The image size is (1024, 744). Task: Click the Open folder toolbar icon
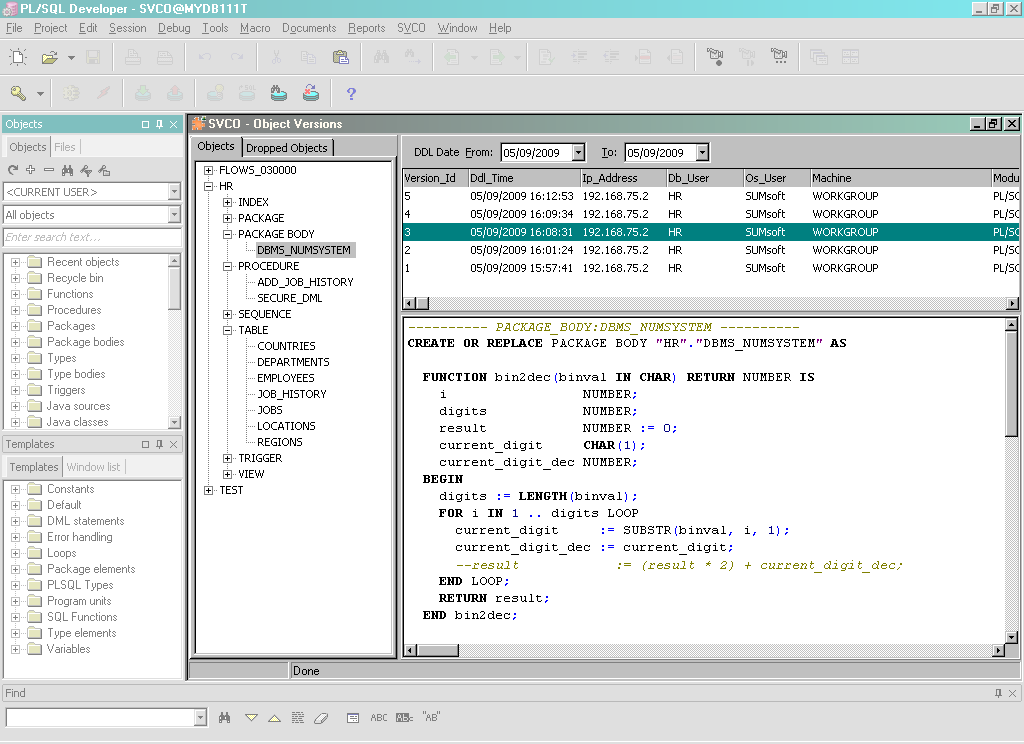tap(49, 57)
